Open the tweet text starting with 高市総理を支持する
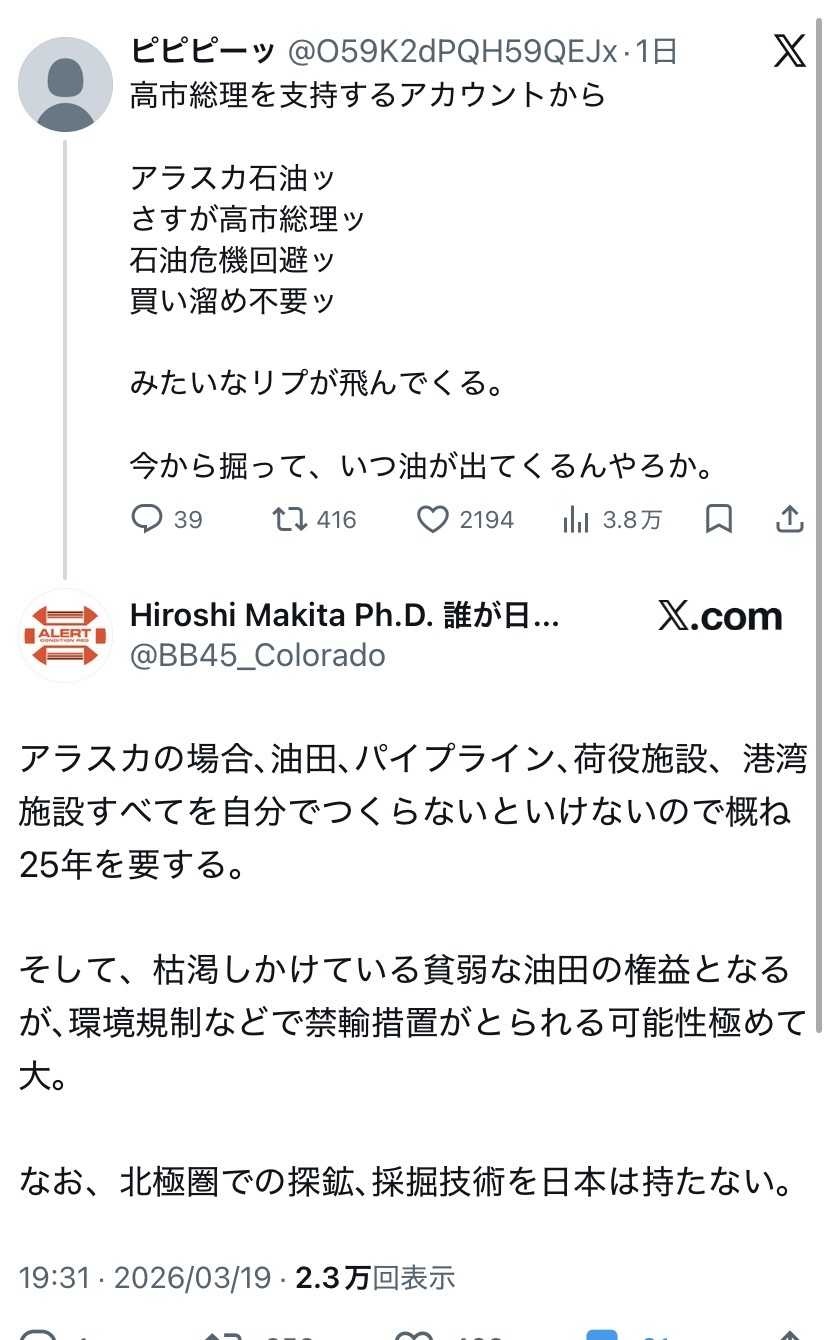828x1340 pixels. click(x=368, y=94)
